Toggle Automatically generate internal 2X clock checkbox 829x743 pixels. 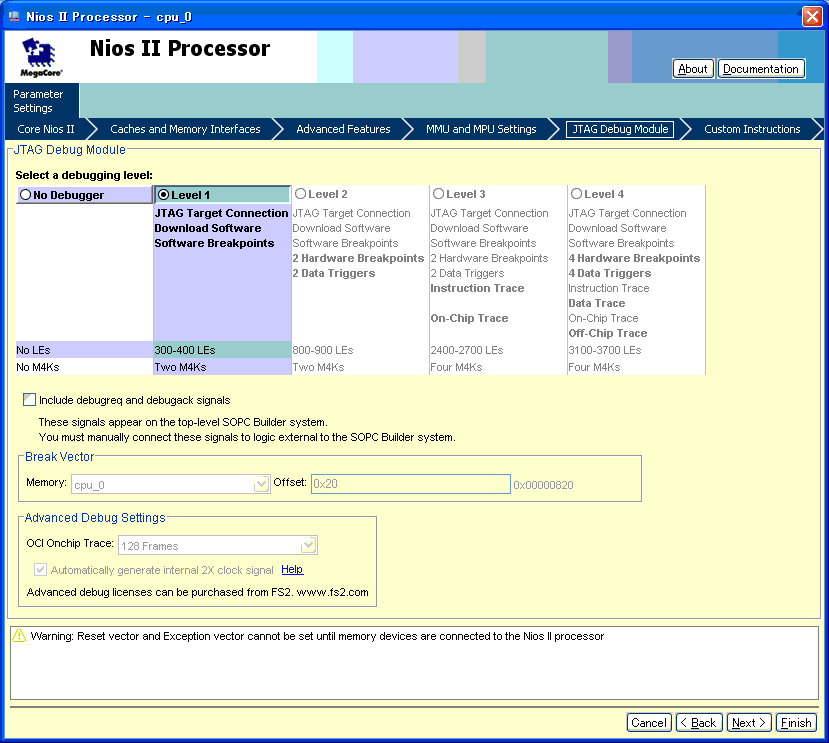pyautogui.click(x=40, y=570)
